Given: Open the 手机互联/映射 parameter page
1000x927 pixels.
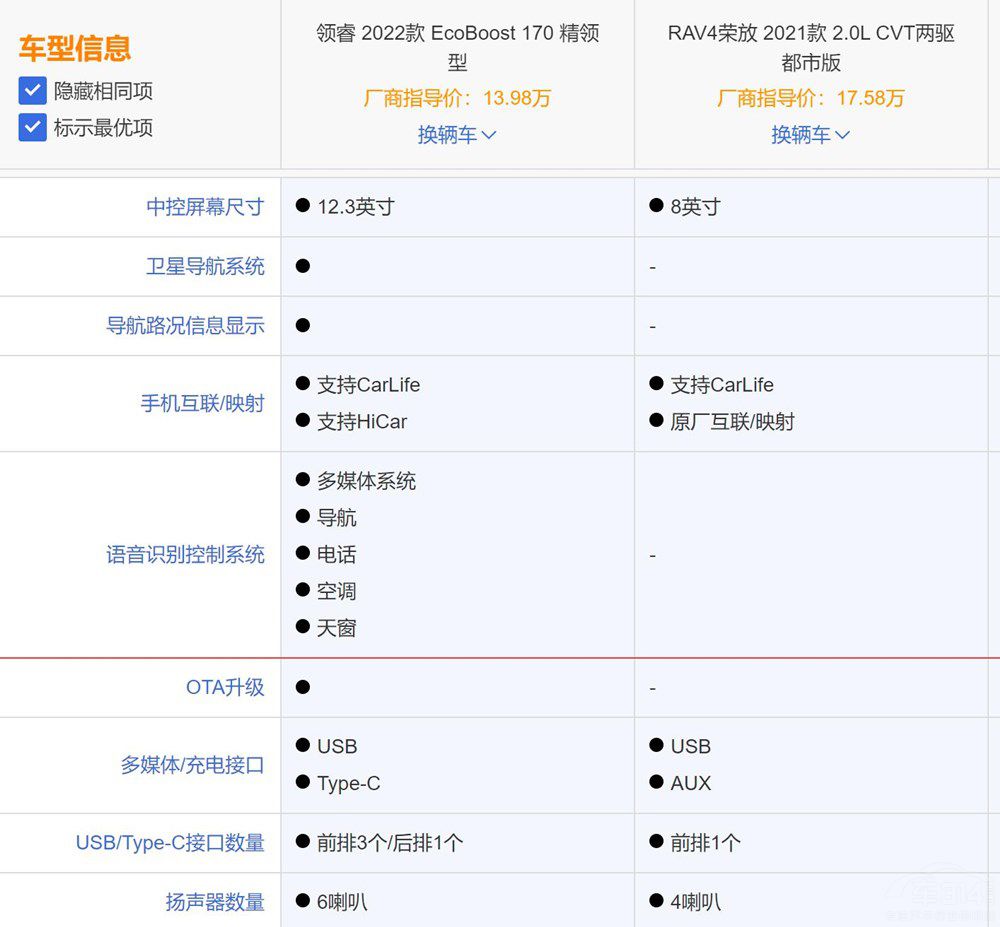Looking at the screenshot, I should pos(202,403).
